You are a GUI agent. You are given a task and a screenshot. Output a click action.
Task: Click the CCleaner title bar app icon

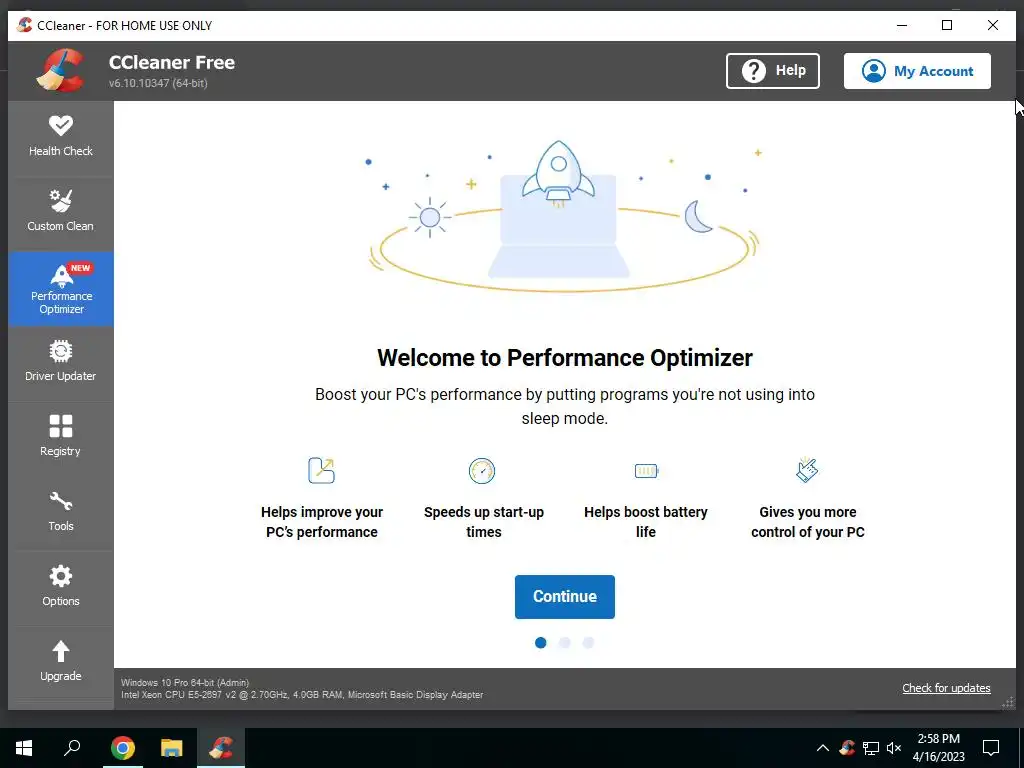pyautogui.click(x=24, y=25)
